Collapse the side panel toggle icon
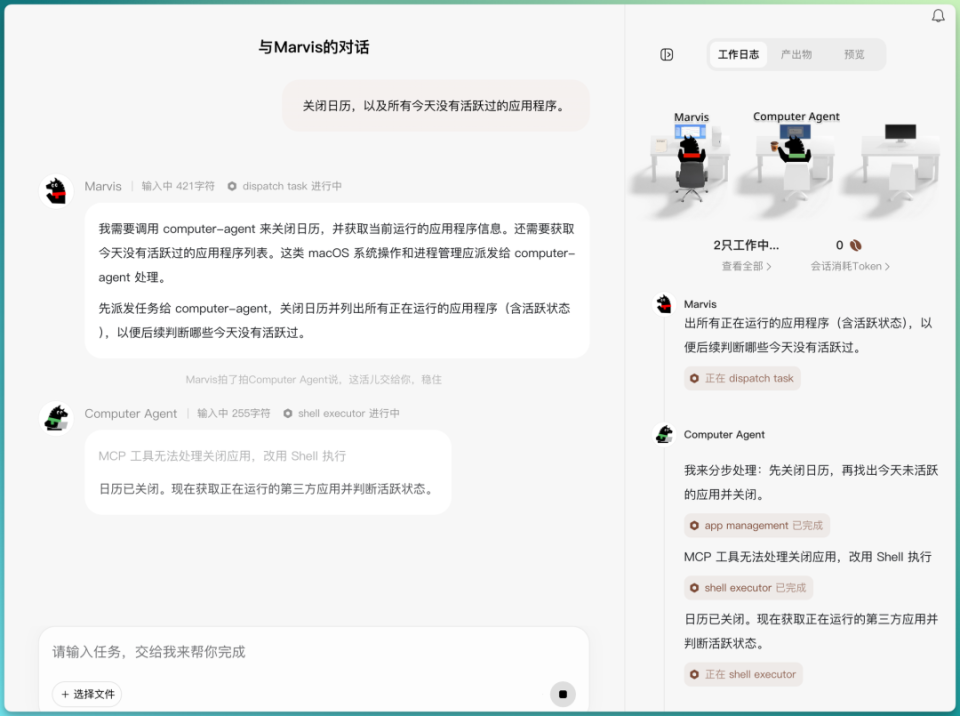Screen dimensions: 960x716 pyautogui.click(x=667, y=55)
